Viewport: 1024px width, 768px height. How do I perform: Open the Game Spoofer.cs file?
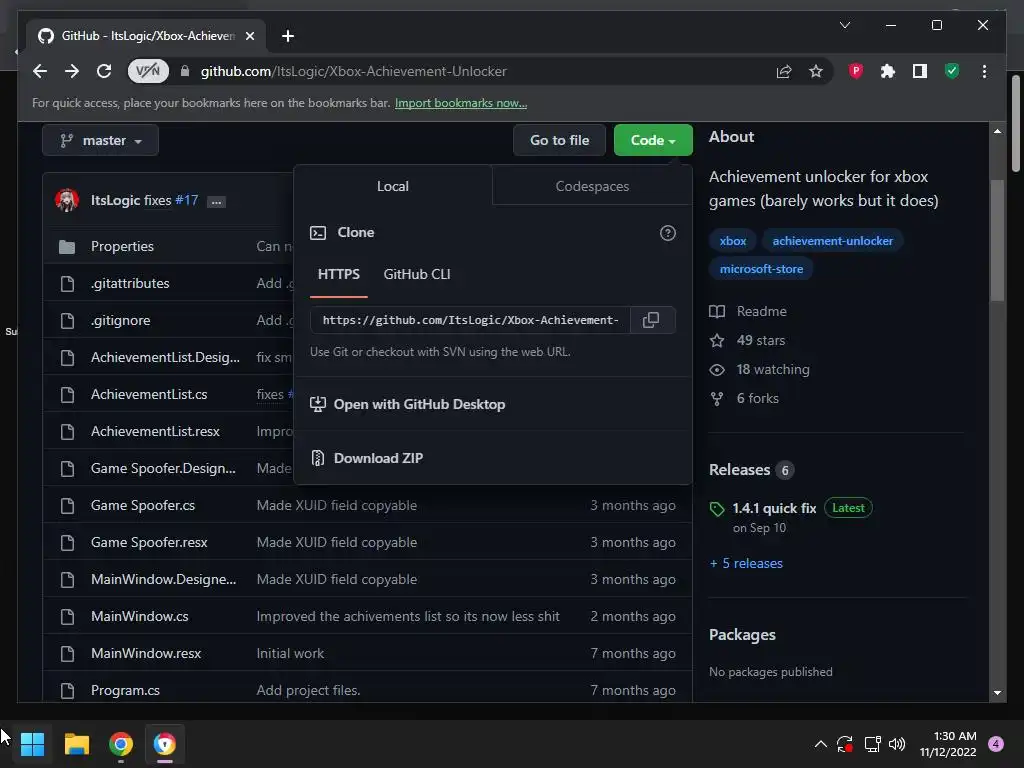click(x=142, y=505)
